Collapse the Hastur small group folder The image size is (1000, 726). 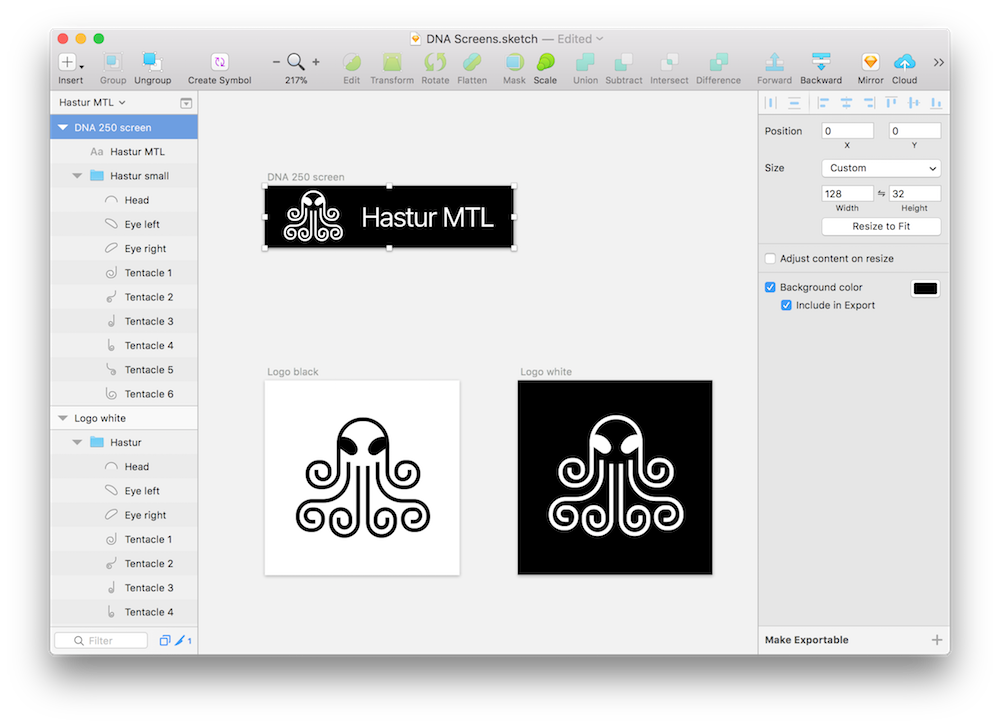point(78,176)
